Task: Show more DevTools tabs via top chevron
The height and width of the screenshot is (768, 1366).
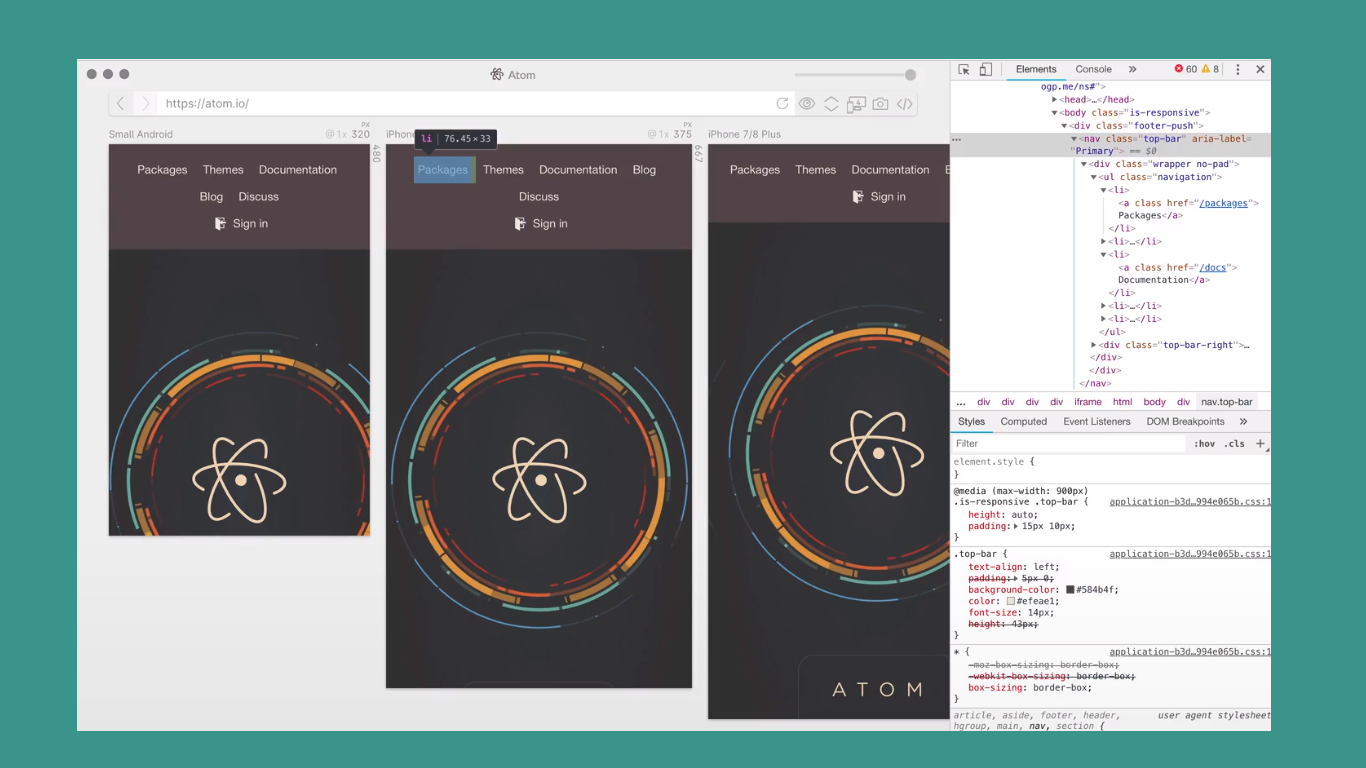Action: point(1133,70)
